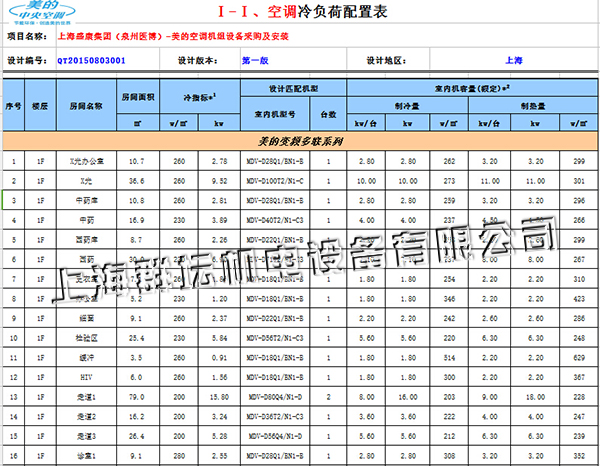The height and width of the screenshot is (466, 600).
Task: Click the red project name starting 上海盛康集团
Action: [173, 36]
